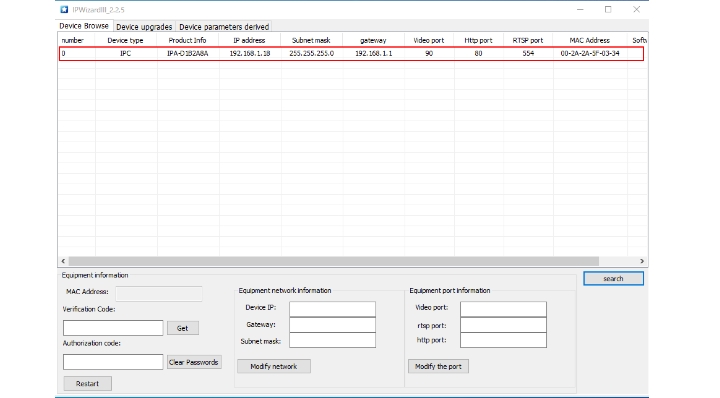Sort by the MAC Address column header
The width and height of the screenshot is (720, 398).
tap(590, 40)
